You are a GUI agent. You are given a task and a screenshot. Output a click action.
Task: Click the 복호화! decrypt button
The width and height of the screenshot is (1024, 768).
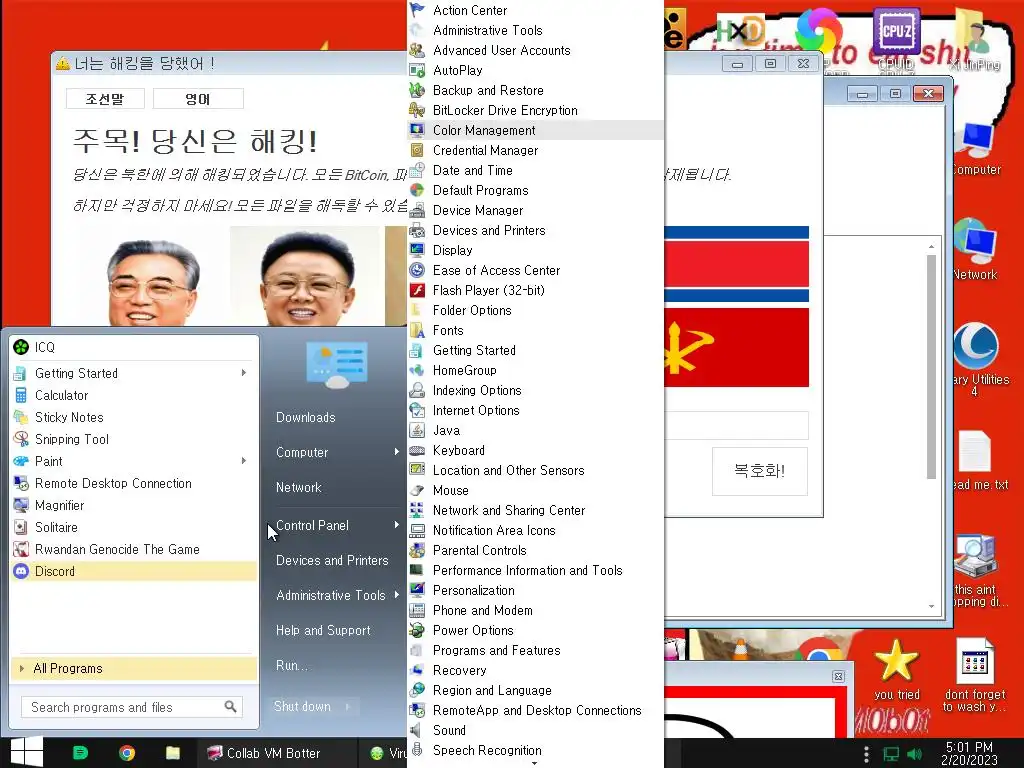click(760, 471)
